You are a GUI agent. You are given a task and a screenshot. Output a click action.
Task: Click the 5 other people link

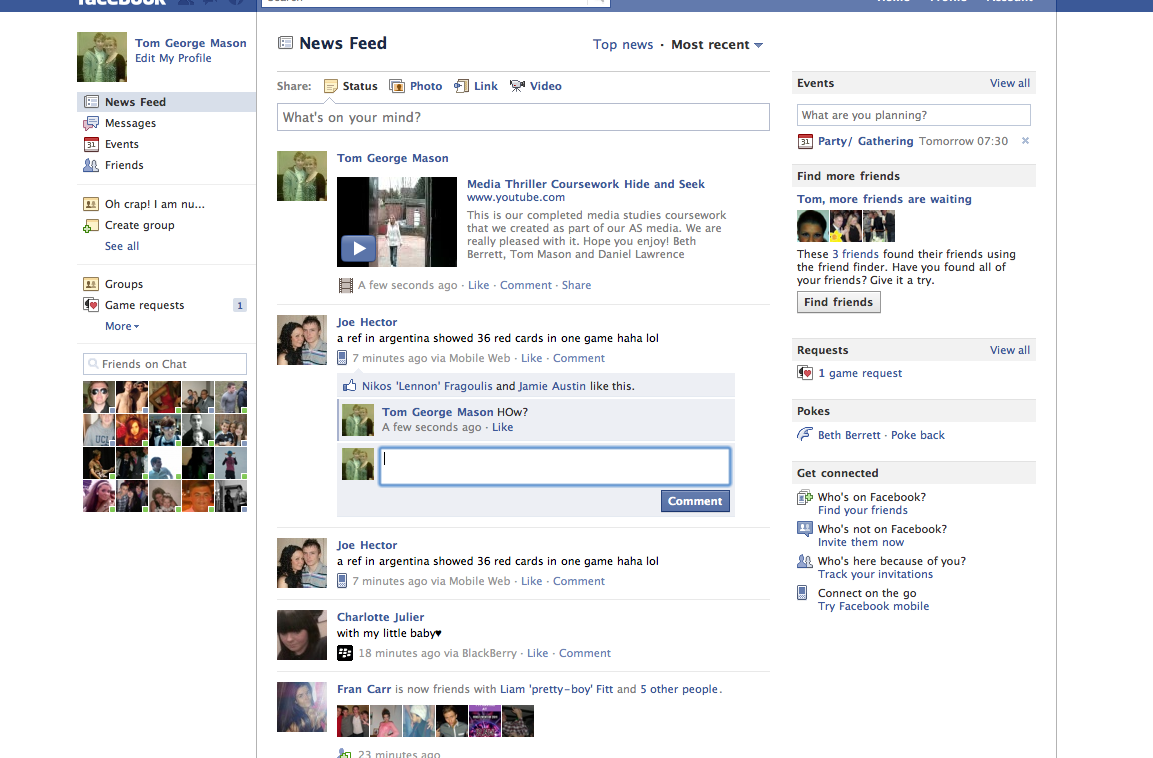[679, 690]
